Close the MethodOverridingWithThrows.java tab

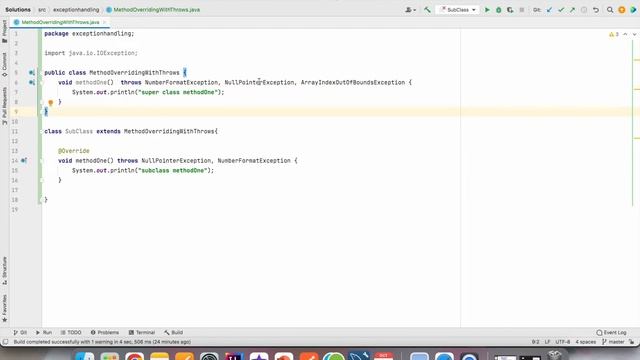(105, 22)
